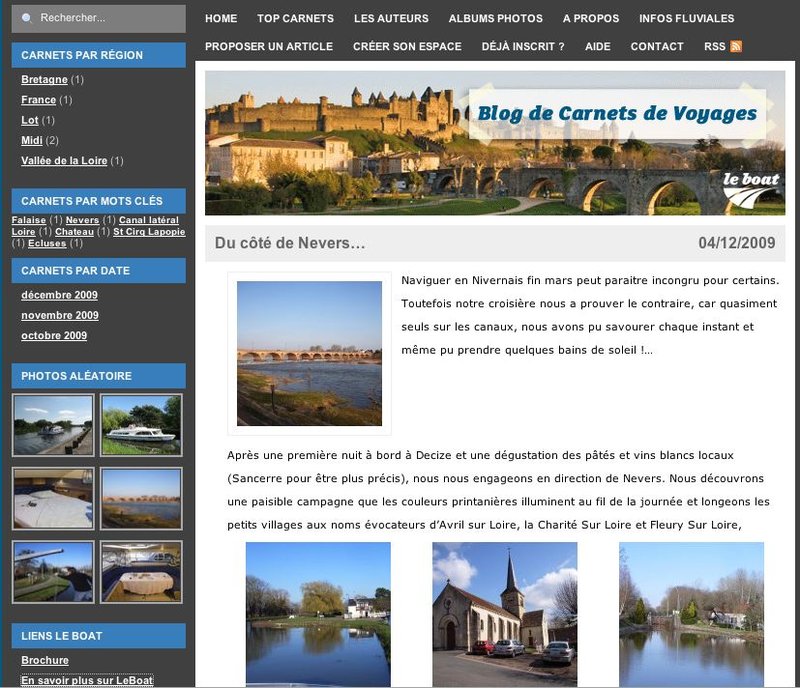The height and width of the screenshot is (688, 800).
Task: Click the St Cirq Lapopie keyword tag
Action: (149, 232)
